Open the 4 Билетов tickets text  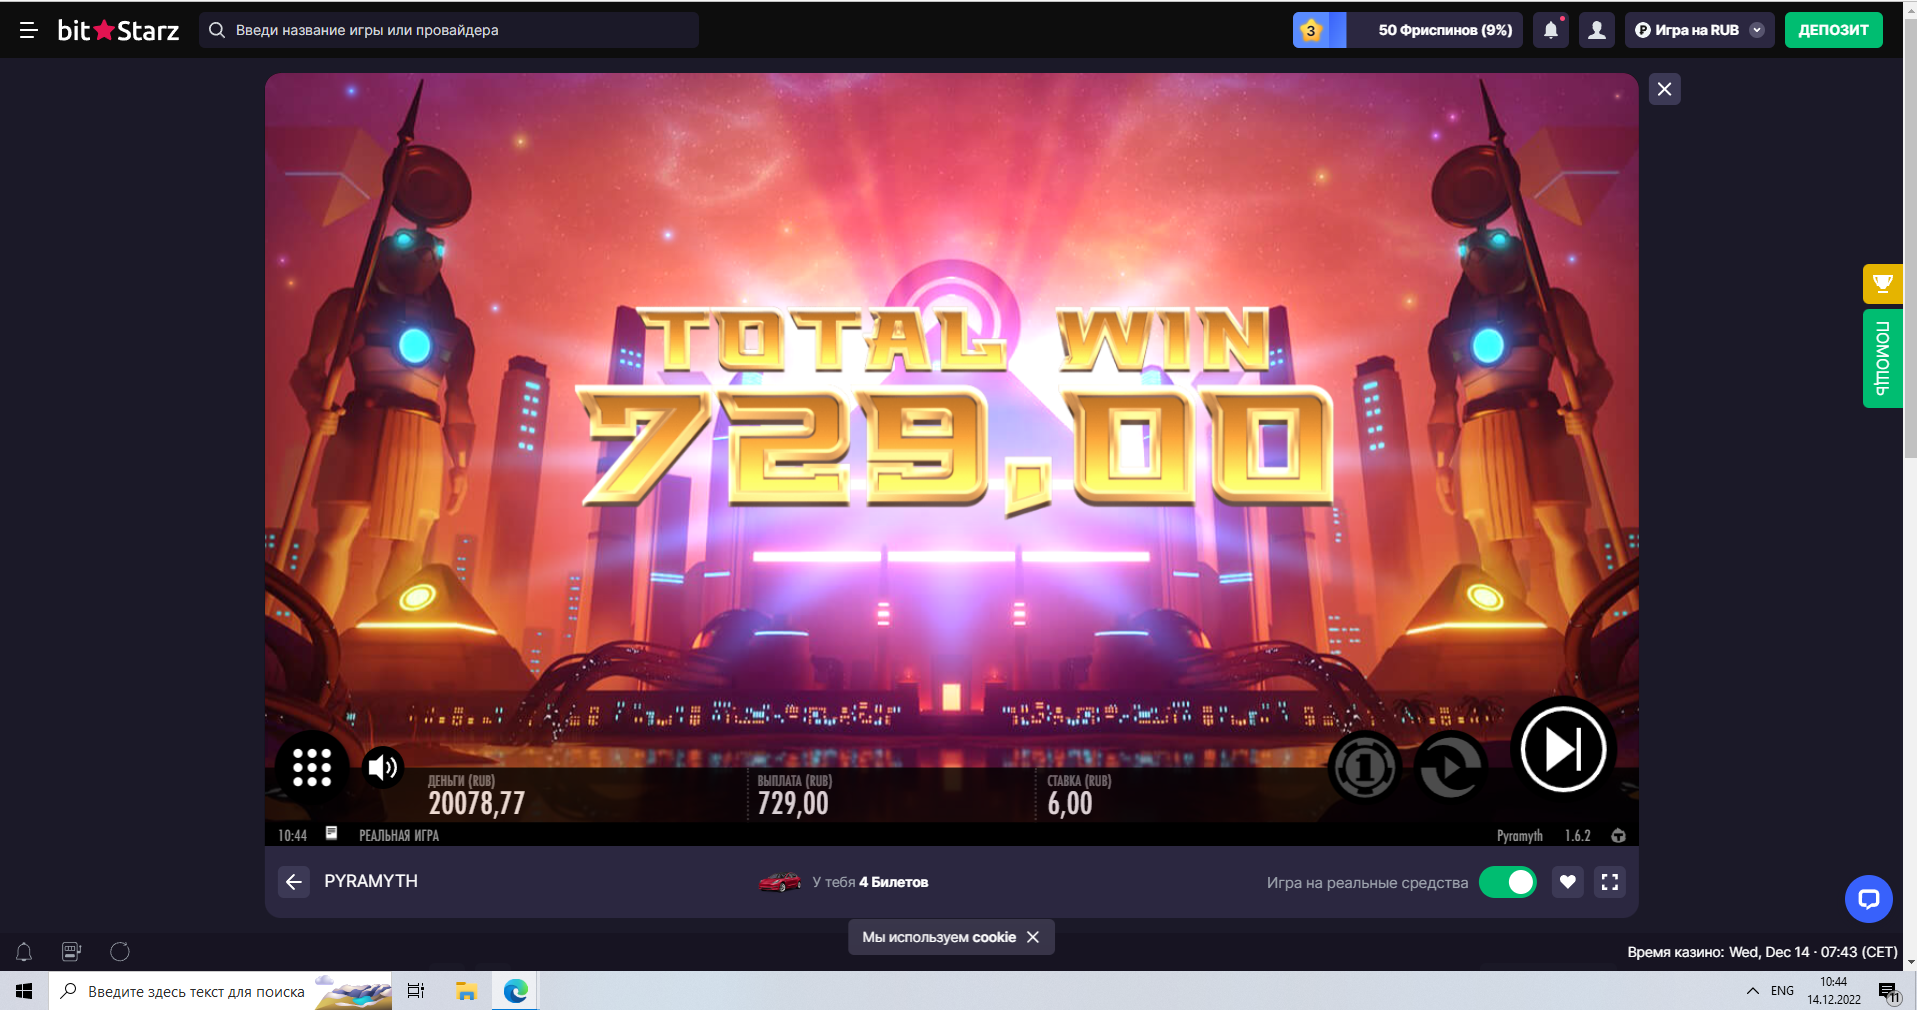(x=893, y=882)
